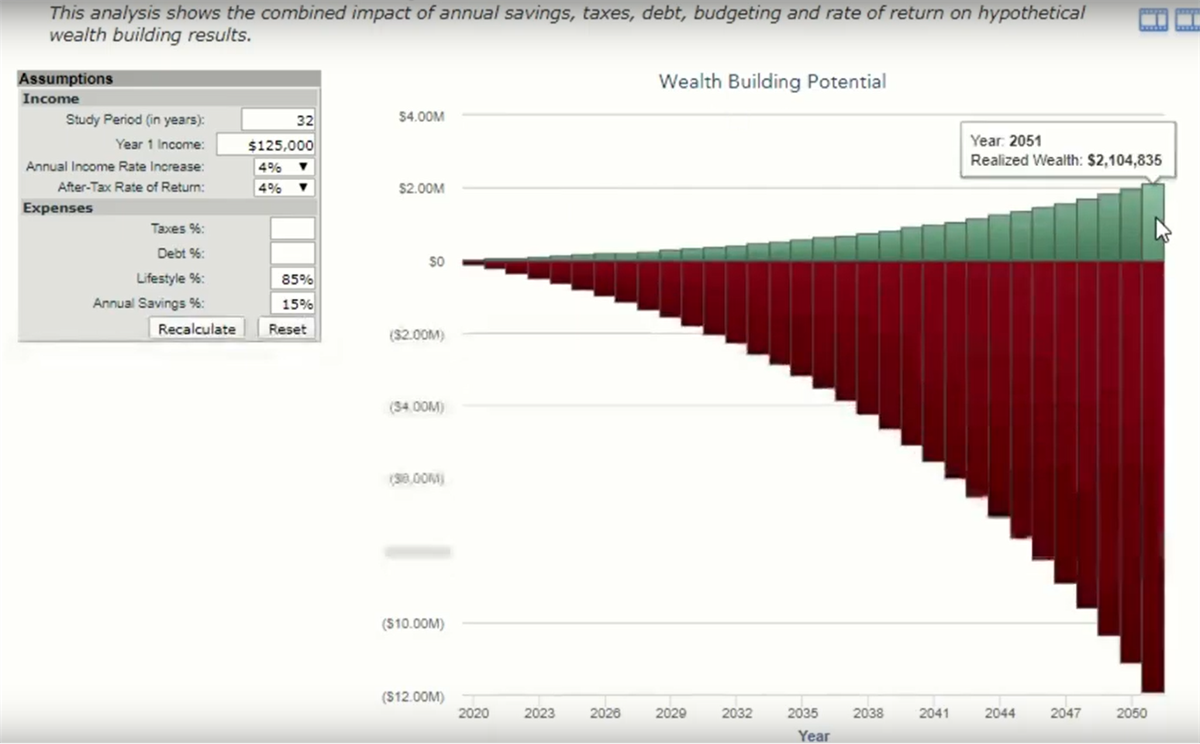This screenshot has height=744, width=1200.
Task: Click the left film-strip video icon
Action: pos(1154,19)
